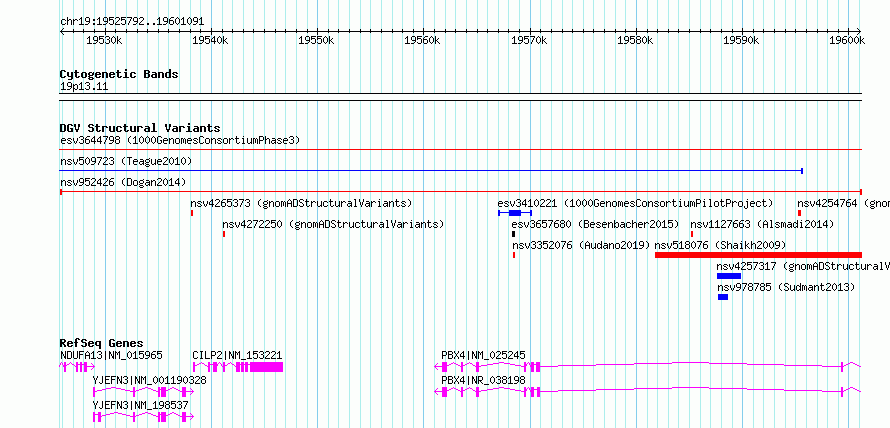Click the chr19:19525792..19601091 coordinate label

tap(132, 22)
